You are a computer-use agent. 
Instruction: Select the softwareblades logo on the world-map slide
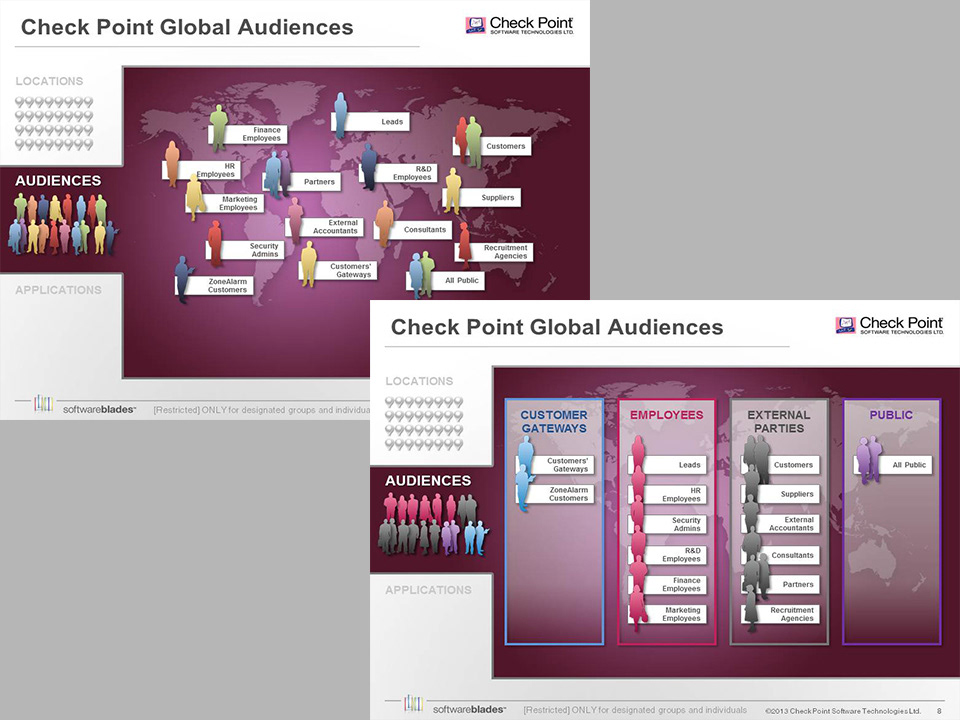click(85, 405)
